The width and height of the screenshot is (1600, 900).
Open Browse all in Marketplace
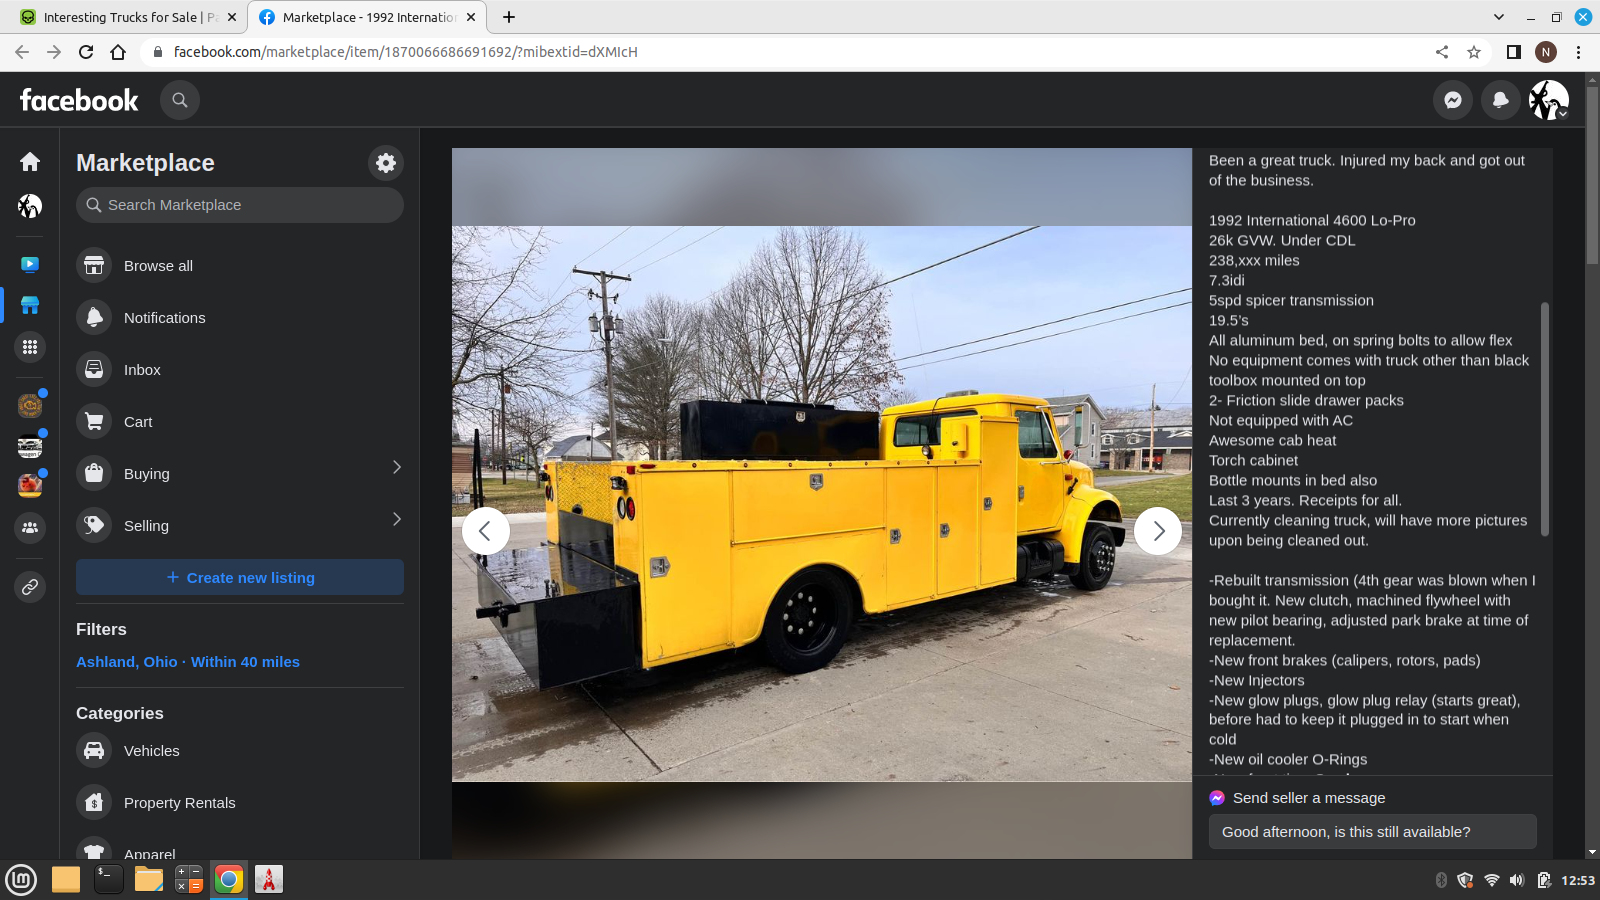pyautogui.click(x=240, y=265)
